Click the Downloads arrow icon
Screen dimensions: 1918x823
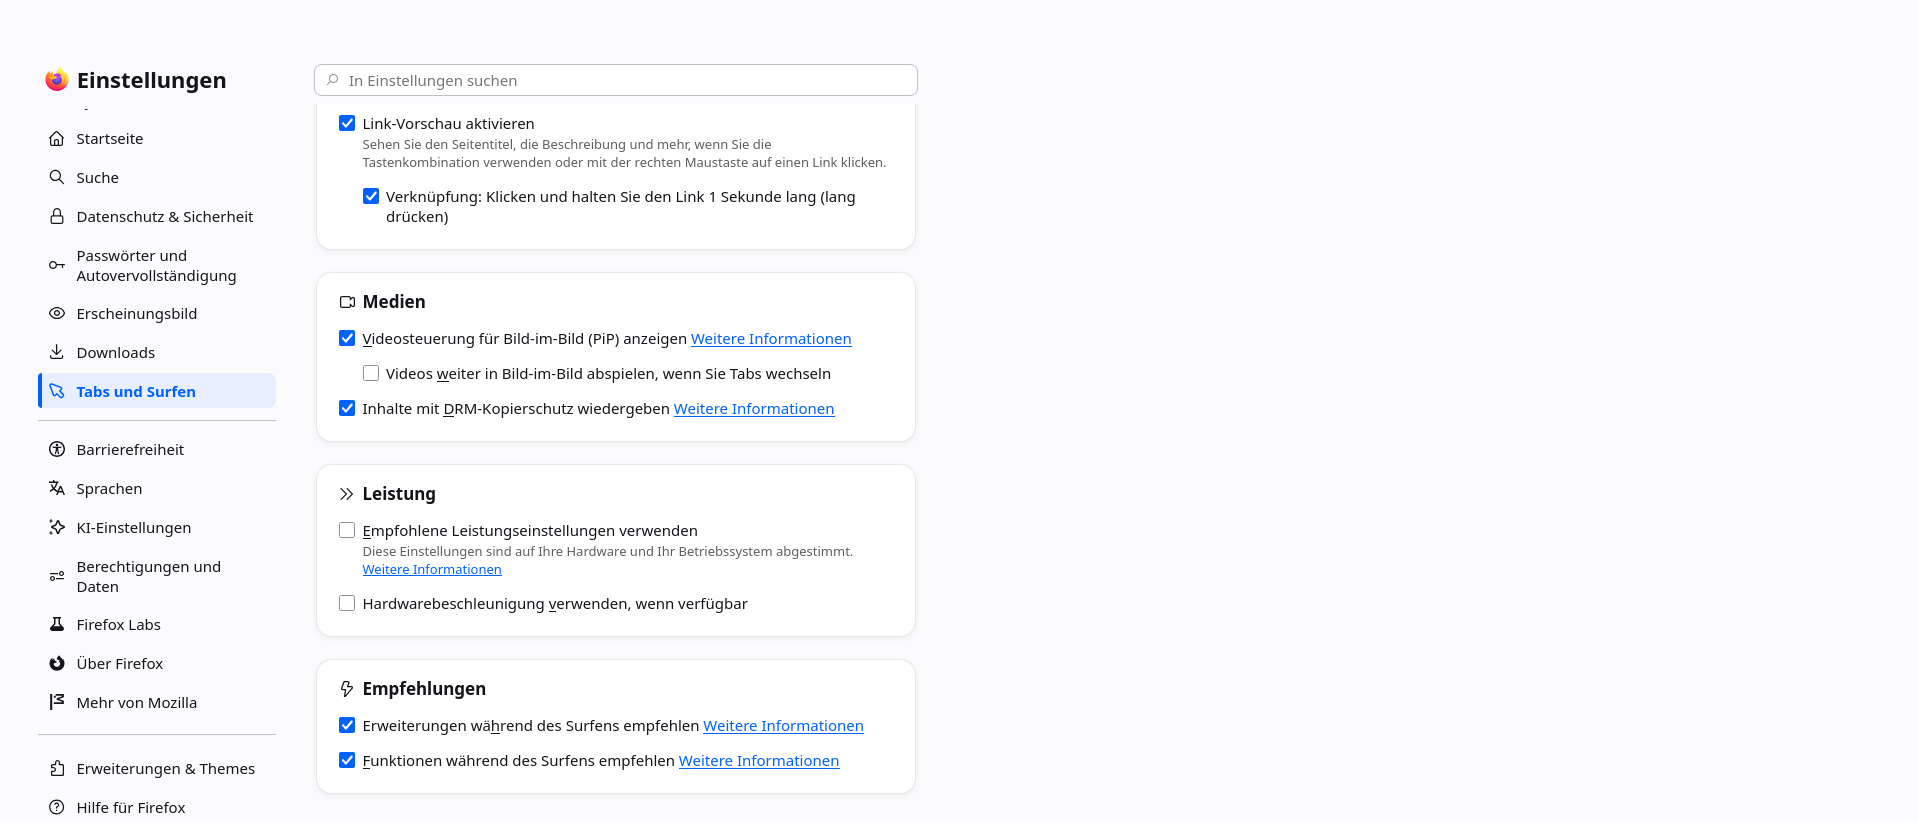click(57, 353)
